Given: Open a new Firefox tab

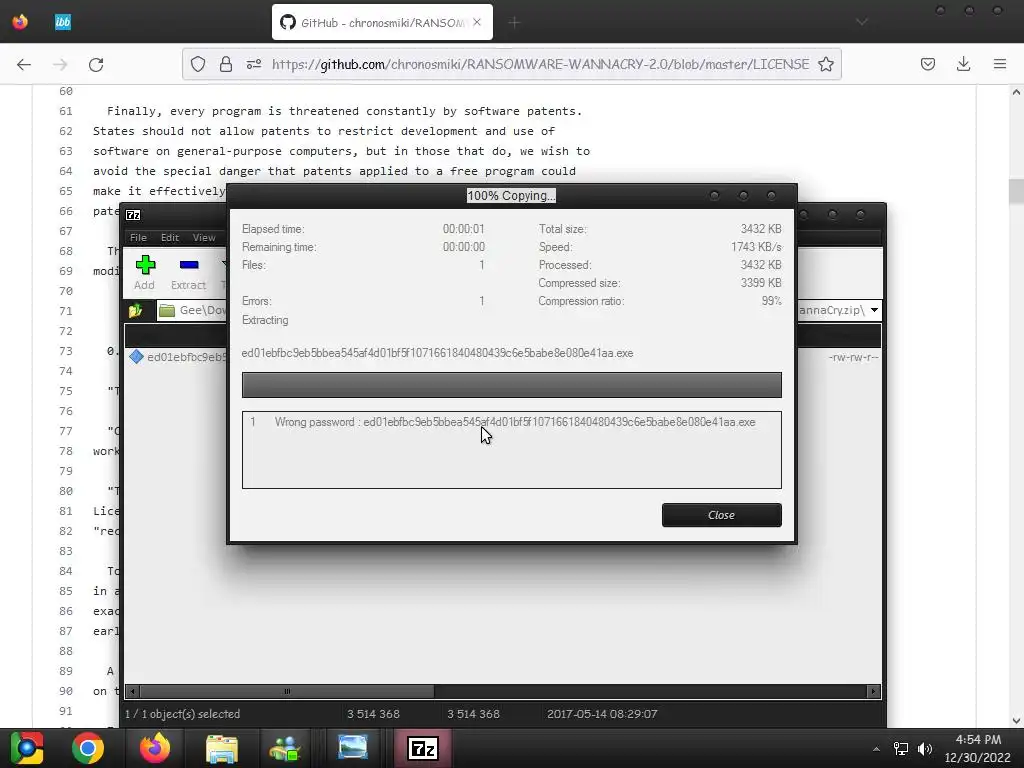Looking at the screenshot, I should click(514, 23).
